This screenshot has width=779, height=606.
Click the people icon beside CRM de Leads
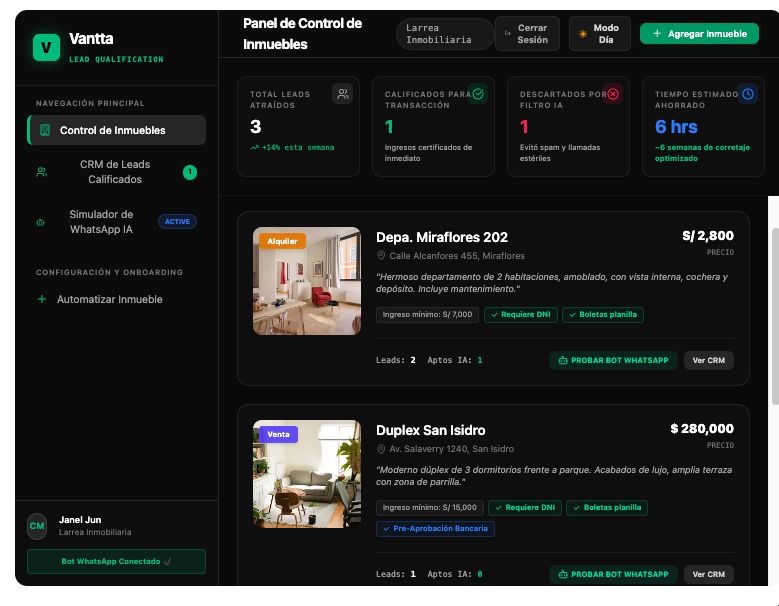(x=42, y=172)
